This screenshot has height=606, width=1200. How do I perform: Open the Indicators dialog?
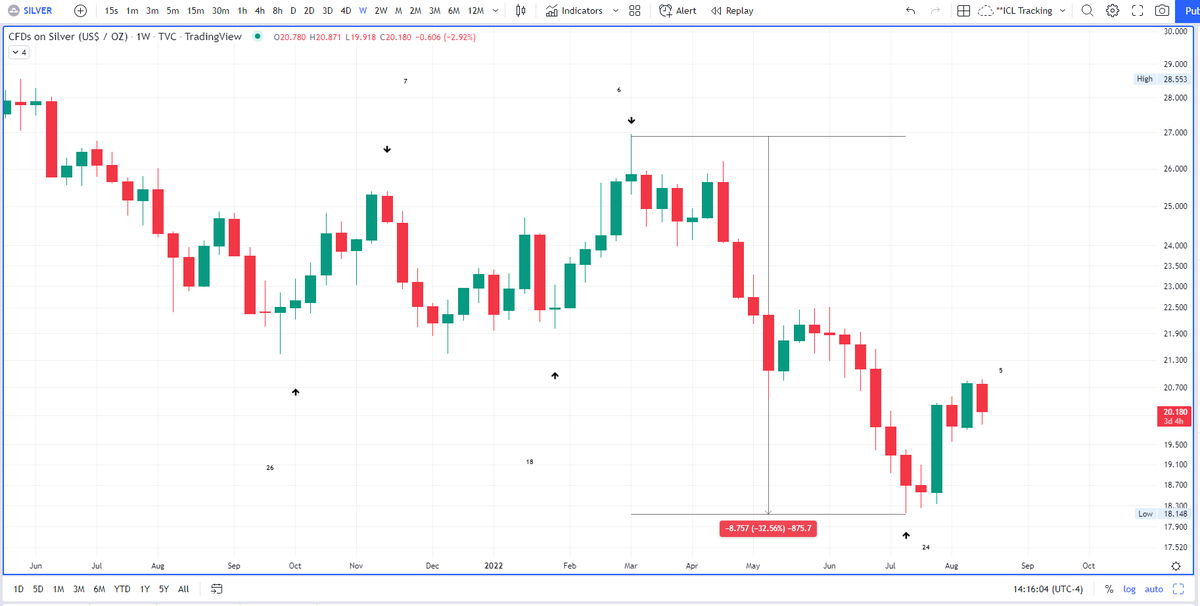[575, 10]
